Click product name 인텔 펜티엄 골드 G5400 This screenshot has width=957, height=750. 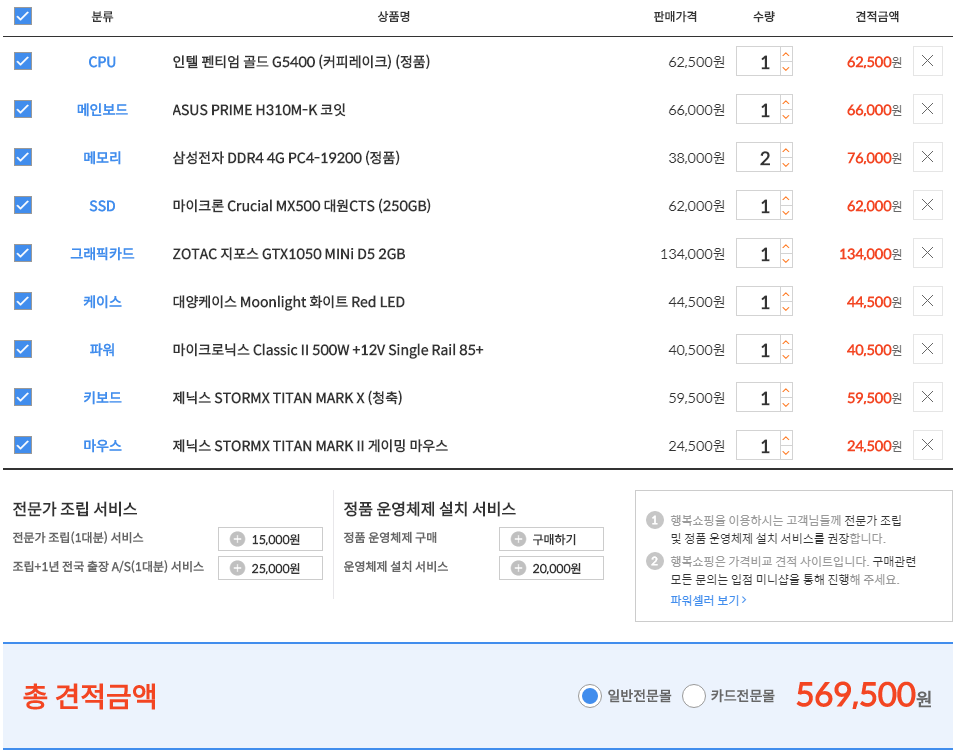[301, 62]
